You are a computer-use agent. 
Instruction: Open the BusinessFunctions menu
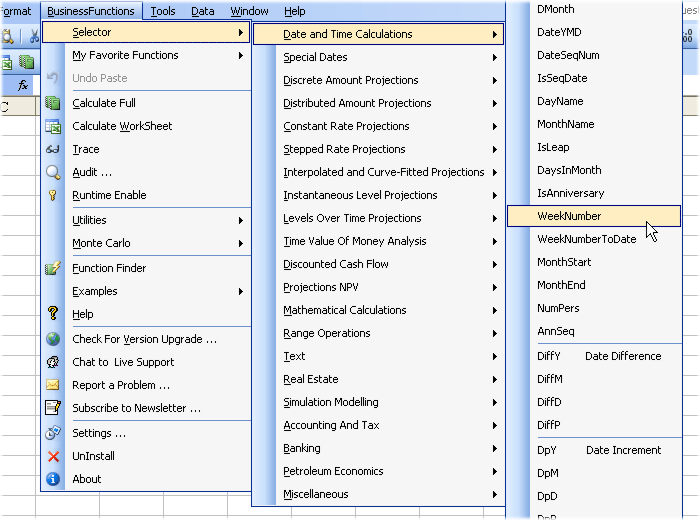(x=91, y=11)
